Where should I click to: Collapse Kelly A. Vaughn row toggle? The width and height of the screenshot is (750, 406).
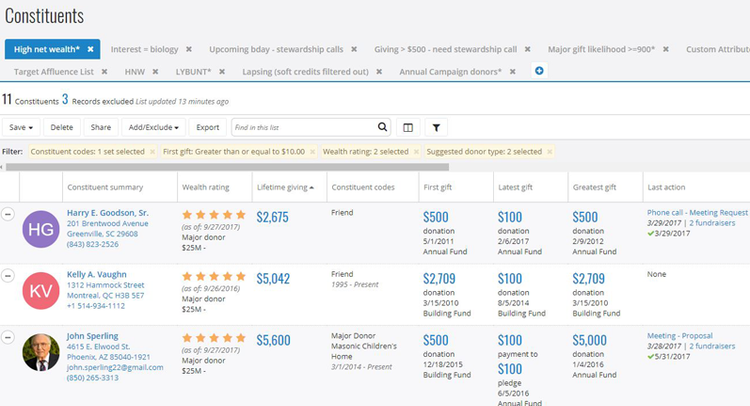click(8, 275)
